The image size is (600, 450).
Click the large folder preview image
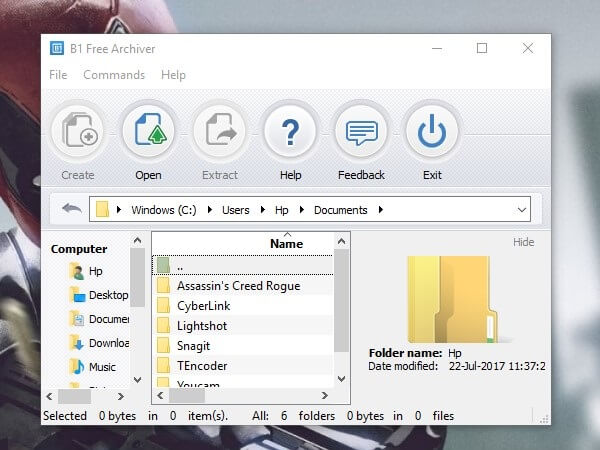click(x=453, y=300)
